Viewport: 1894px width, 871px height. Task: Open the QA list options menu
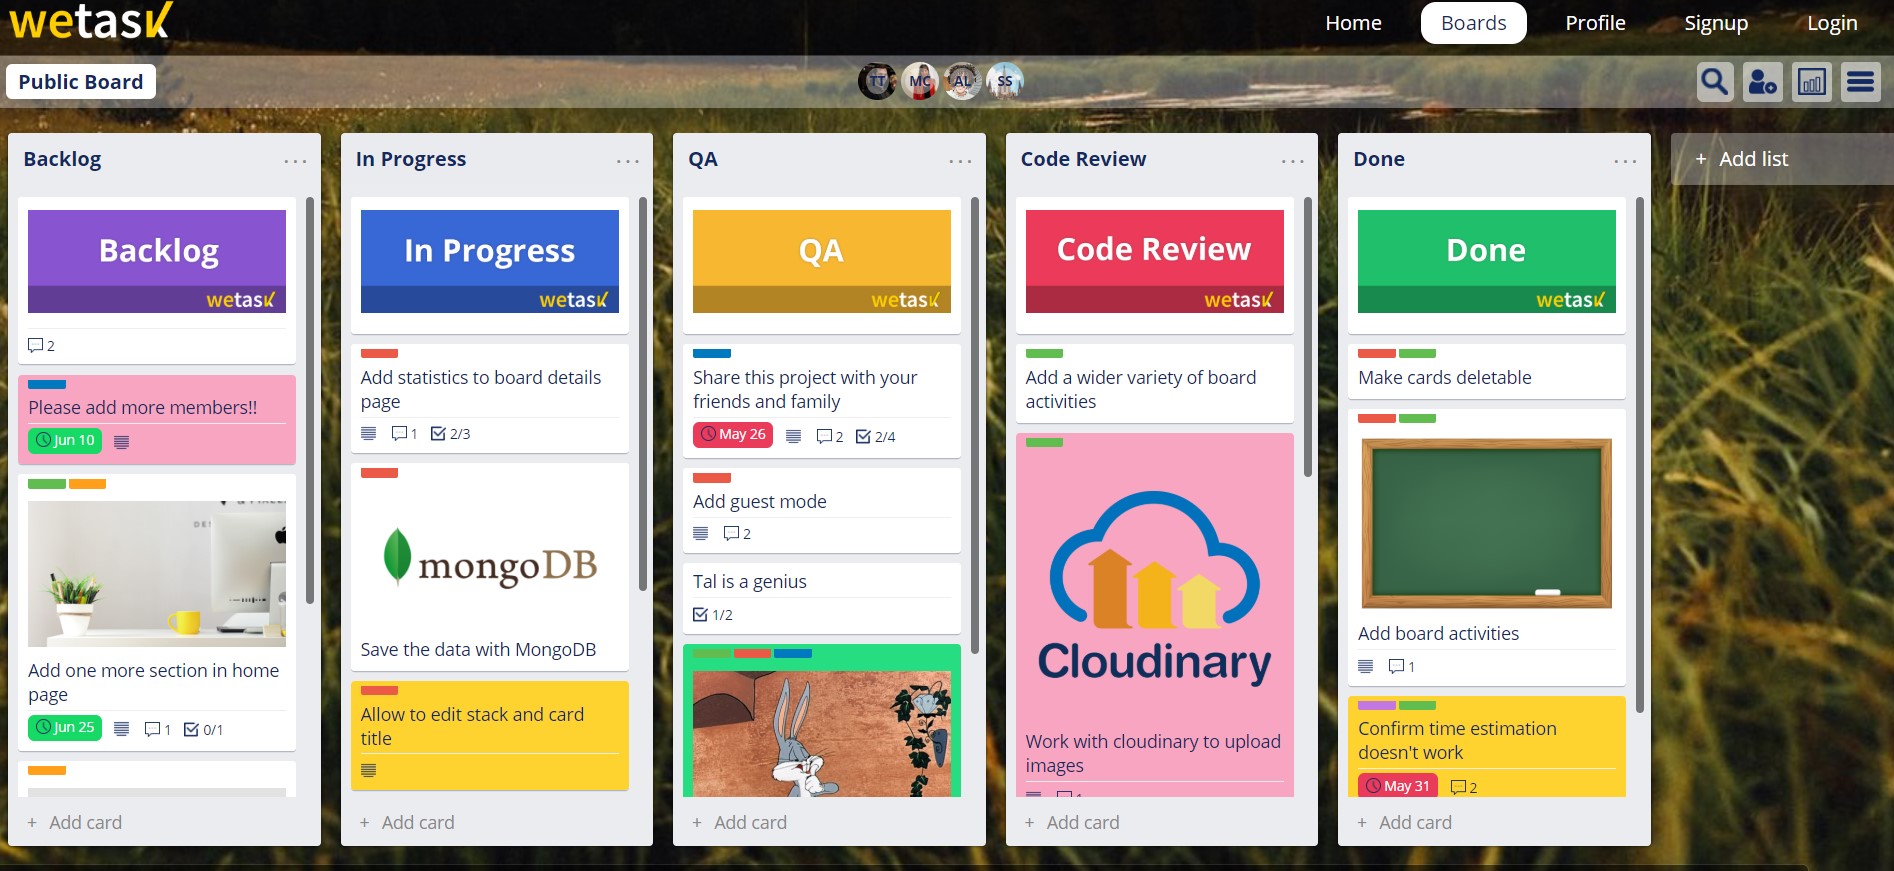(960, 160)
